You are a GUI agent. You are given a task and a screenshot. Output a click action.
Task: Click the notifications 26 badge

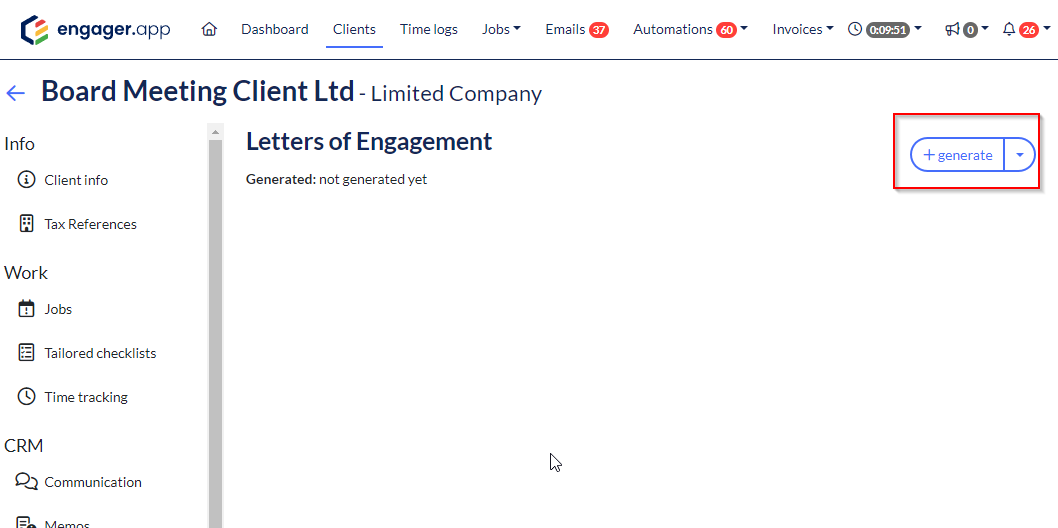click(1028, 30)
